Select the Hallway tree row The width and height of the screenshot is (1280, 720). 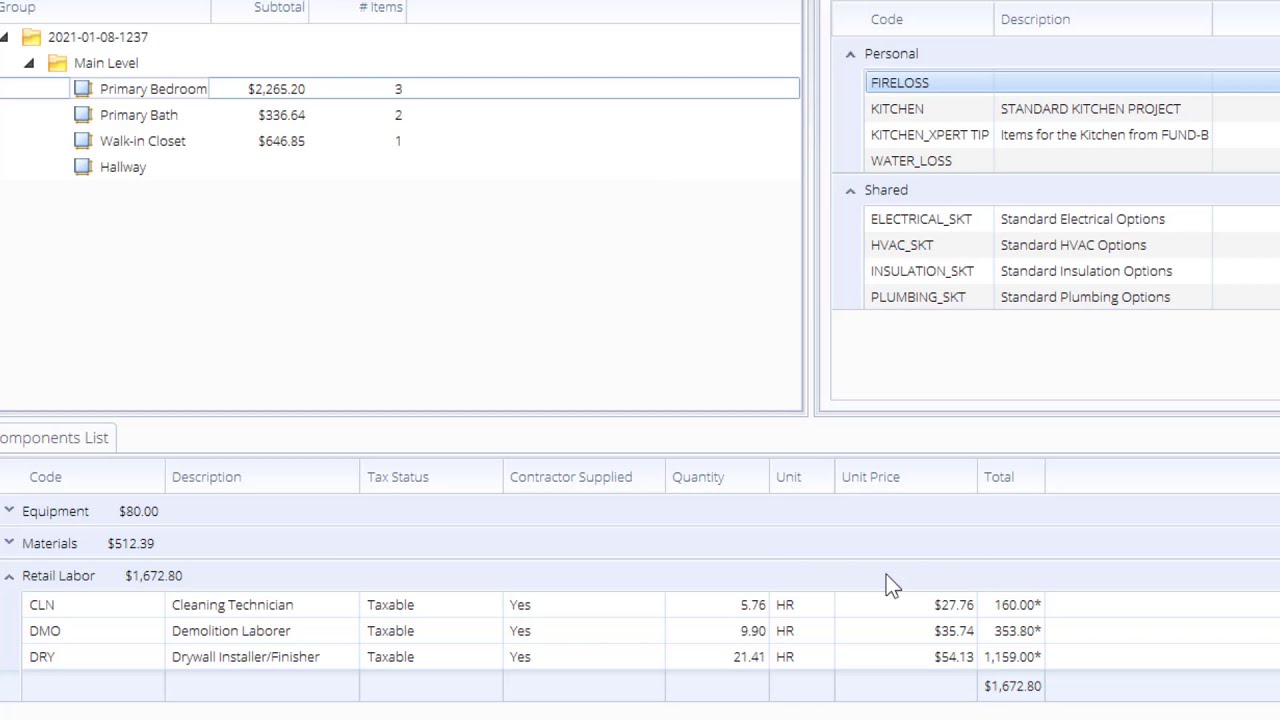pos(400,167)
